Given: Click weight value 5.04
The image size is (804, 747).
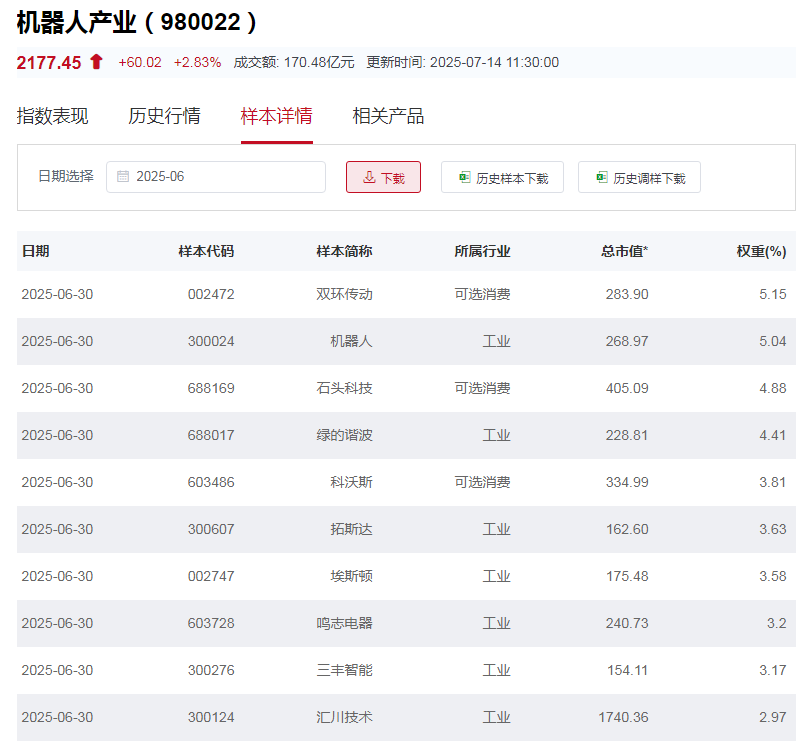Looking at the screenshot, I should 773,341.
